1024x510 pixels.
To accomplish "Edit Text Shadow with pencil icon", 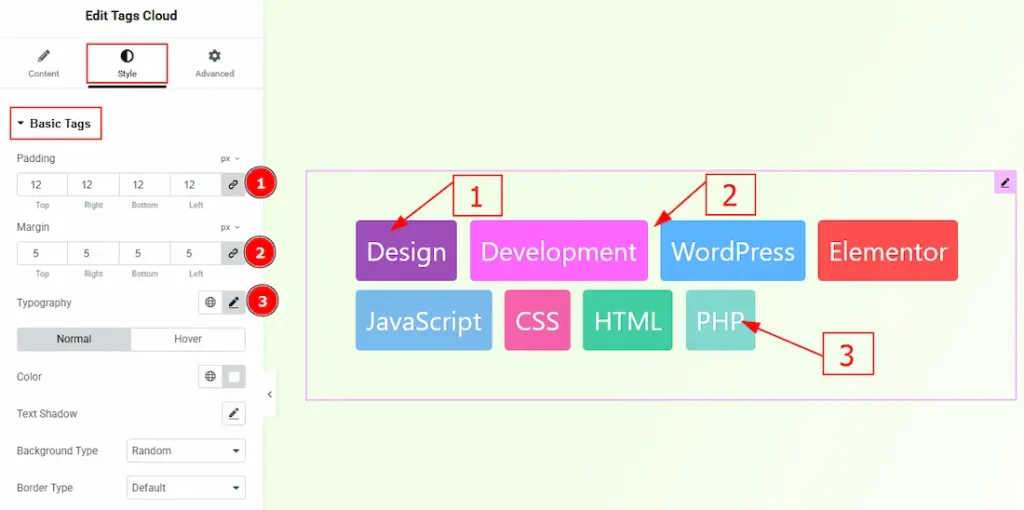I will (233, 414).
